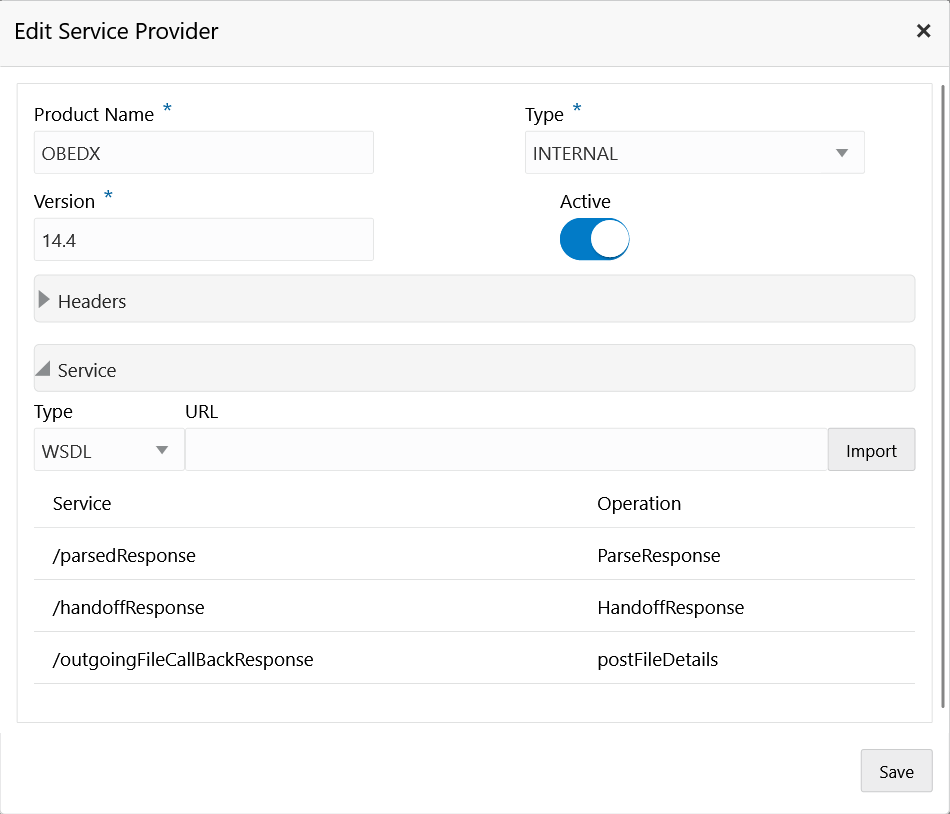Close the Edit Service Provider dialog
Image resolution: width=950 pixels, height=814 pixels.
click(923, 31)
